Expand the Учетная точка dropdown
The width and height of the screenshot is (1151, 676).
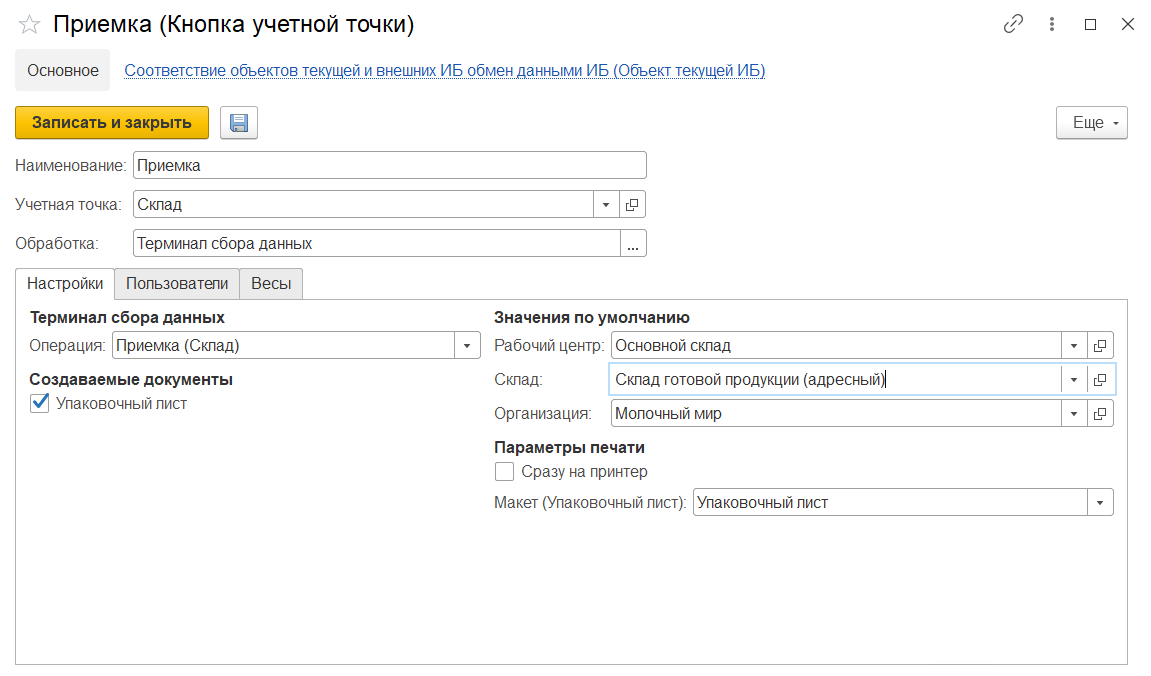coord(606,205)
